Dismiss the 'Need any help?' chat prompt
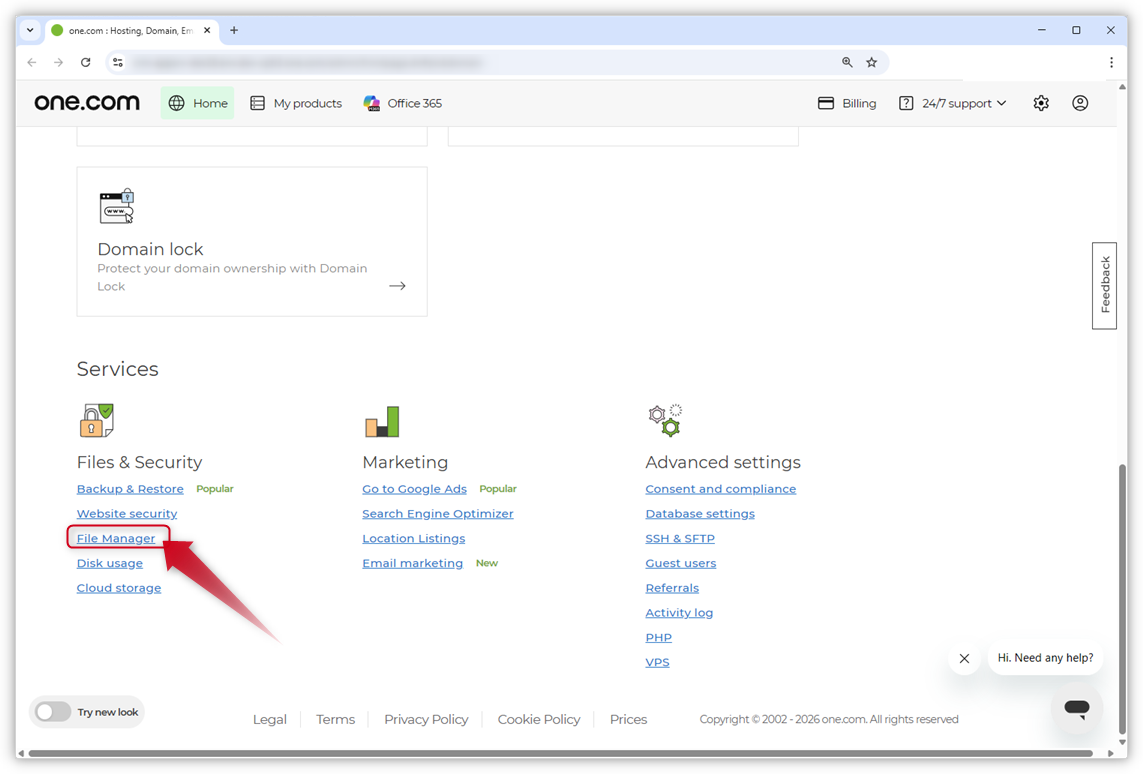Screen dimensions: 1143x774 click(x=964, y=658)
